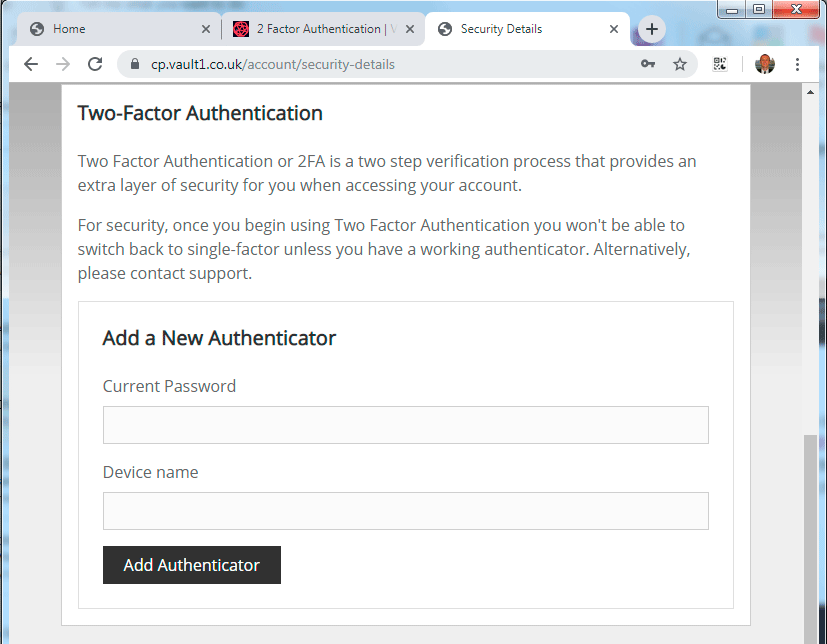Image resolution: width=827 pixels, height=644 pixels.
Task: Close the 2 Factor Authentication tab
Action: pyautogui.click(x=410, y=30)
